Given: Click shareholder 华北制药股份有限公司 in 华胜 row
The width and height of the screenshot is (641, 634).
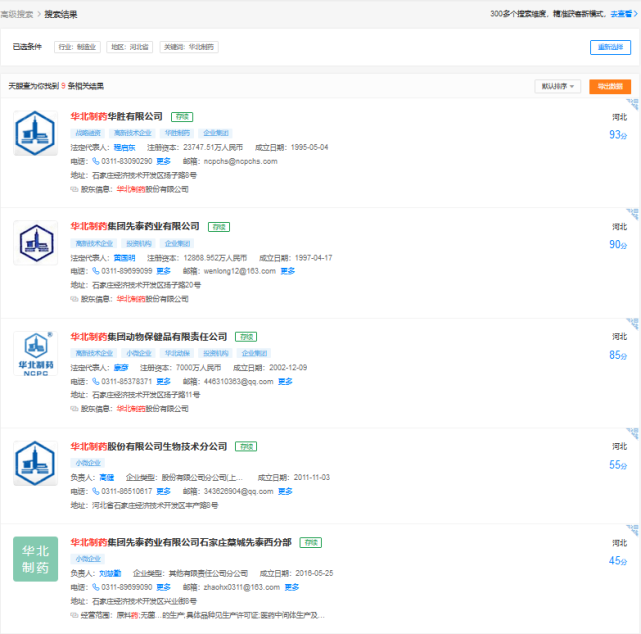Looking at the screenshot, I should point(152,189).
